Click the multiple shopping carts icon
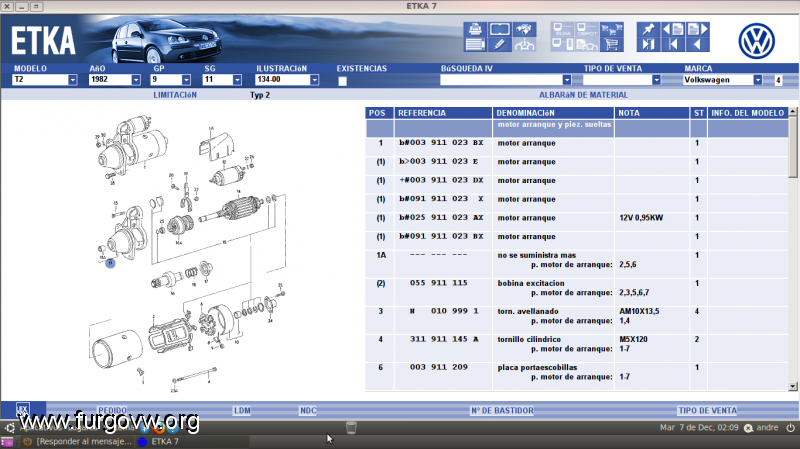 coord(611,29)
